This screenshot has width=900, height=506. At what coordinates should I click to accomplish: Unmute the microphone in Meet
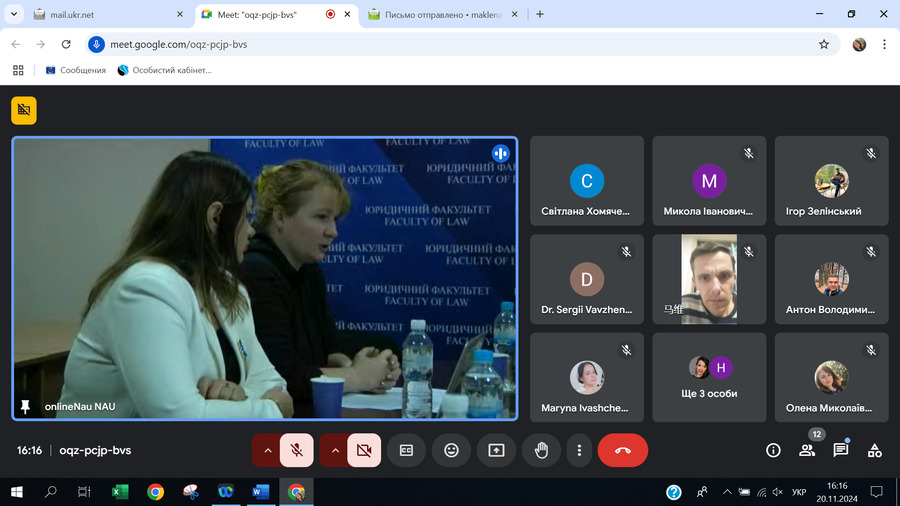tap(297, 451)
